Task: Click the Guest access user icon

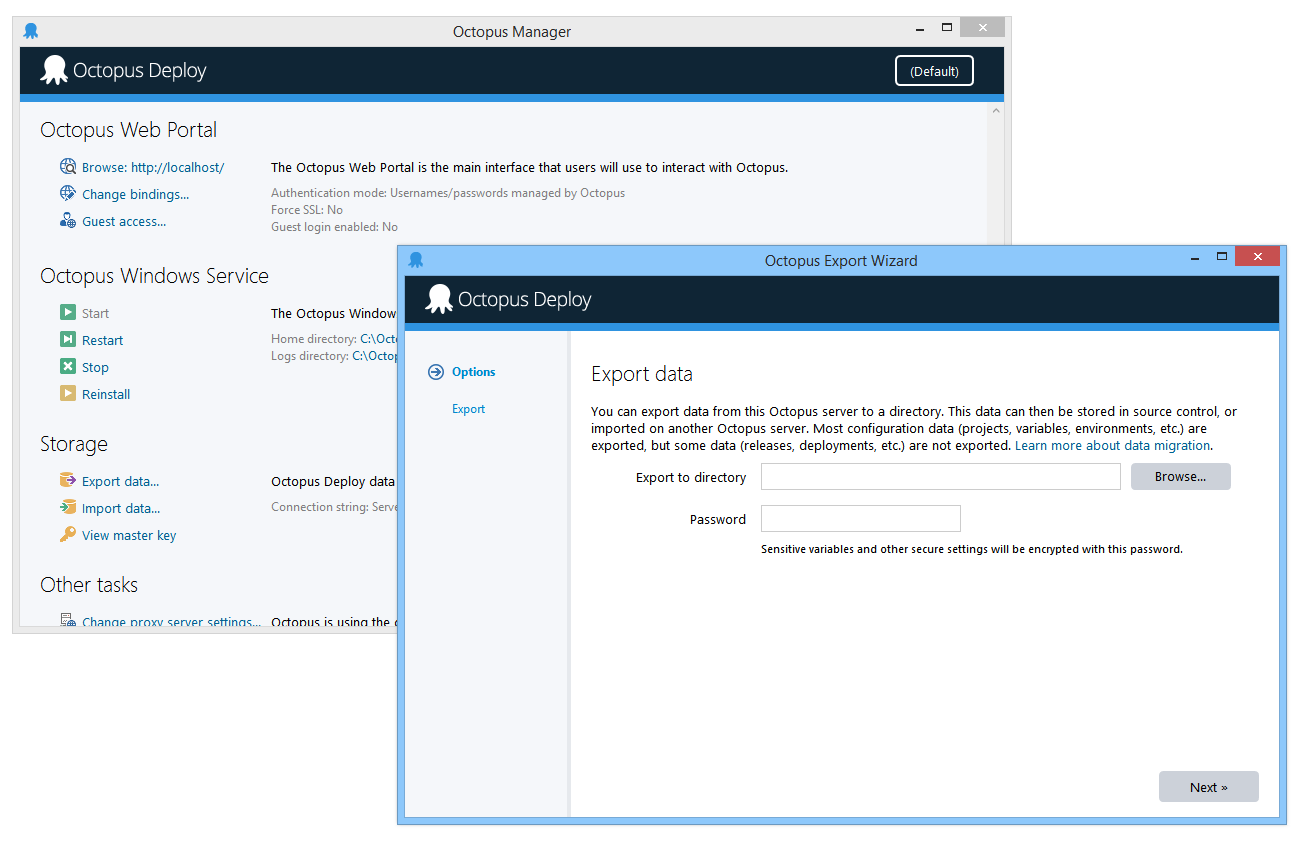Action: tap(66, 221)
